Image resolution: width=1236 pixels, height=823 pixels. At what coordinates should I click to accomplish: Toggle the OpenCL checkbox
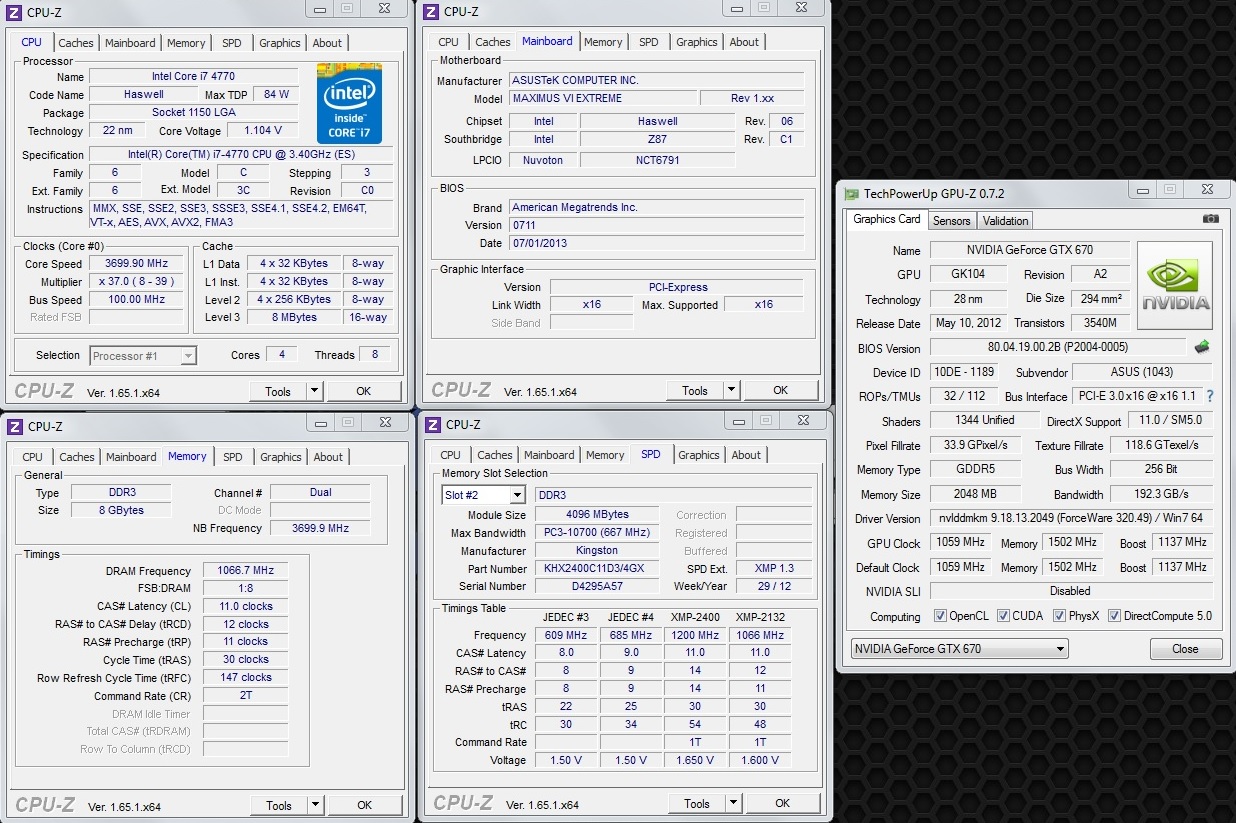[x=939, y=616]
